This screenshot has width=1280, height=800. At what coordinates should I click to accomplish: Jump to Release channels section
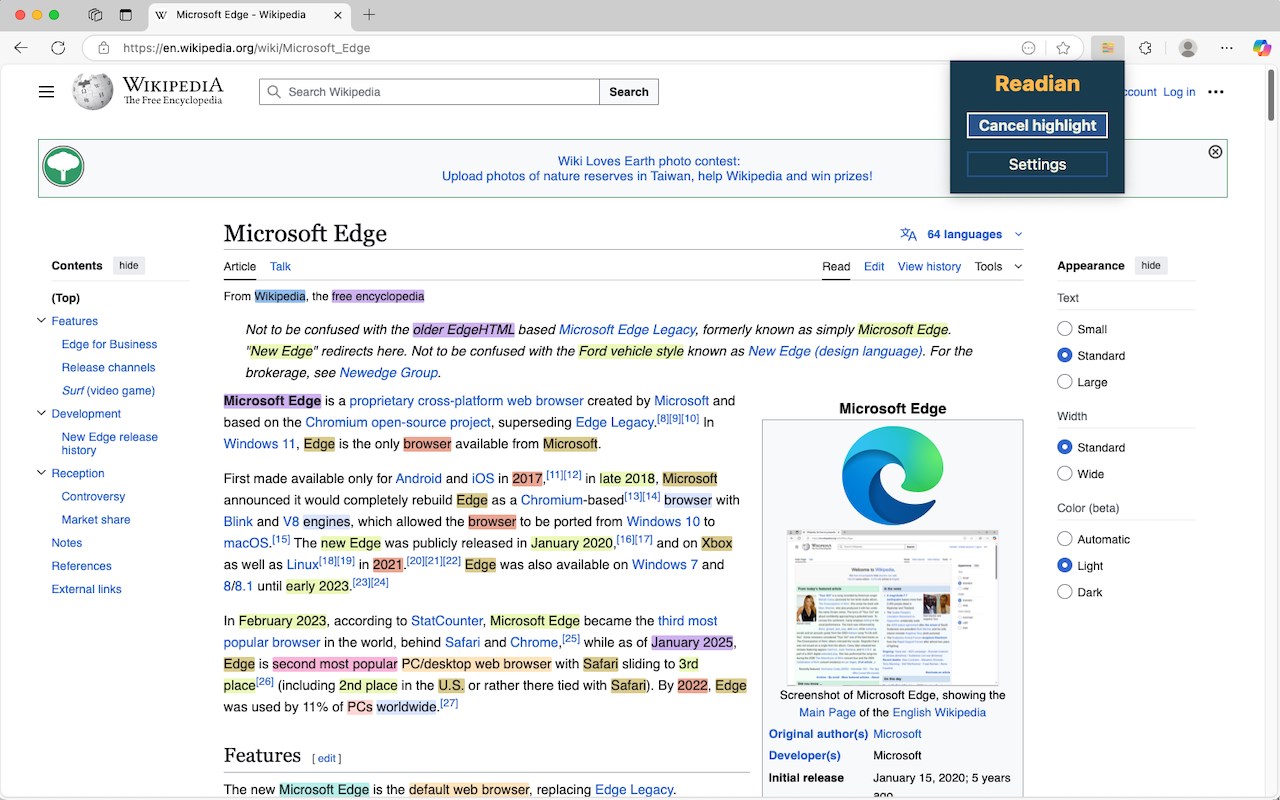tap(108, 367)
